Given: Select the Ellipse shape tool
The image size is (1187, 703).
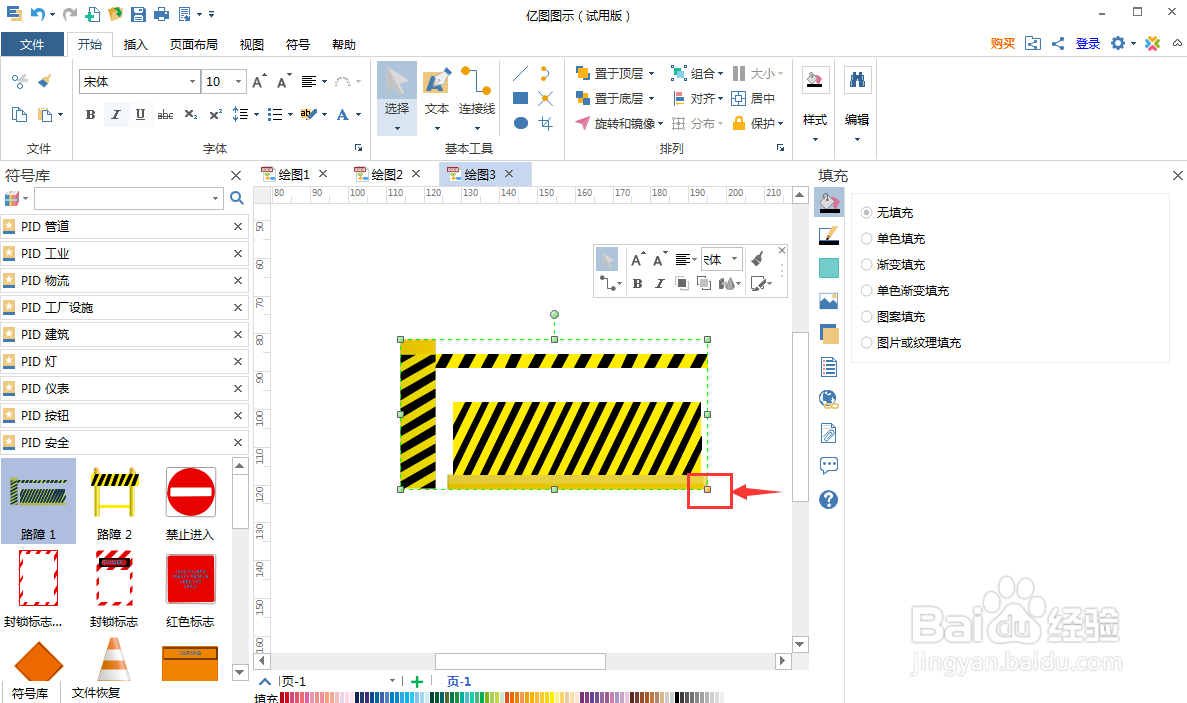Looking at the screenshot, I should tap(520, 123).
